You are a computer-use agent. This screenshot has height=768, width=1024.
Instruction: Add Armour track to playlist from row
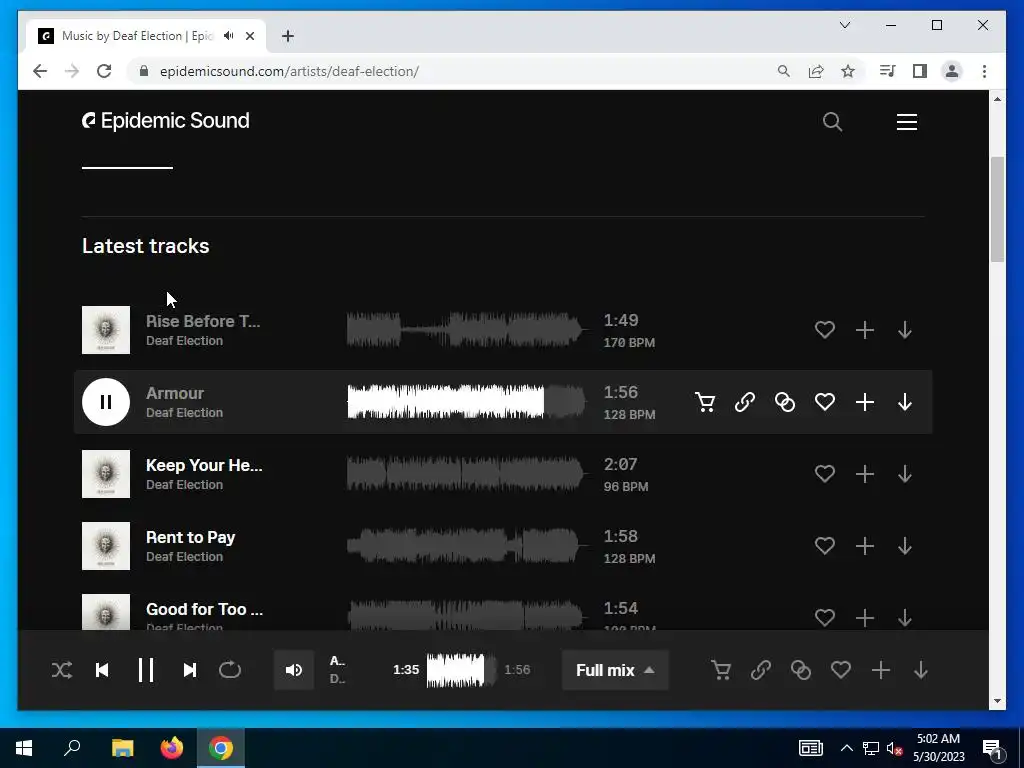[x=865, y=402]
